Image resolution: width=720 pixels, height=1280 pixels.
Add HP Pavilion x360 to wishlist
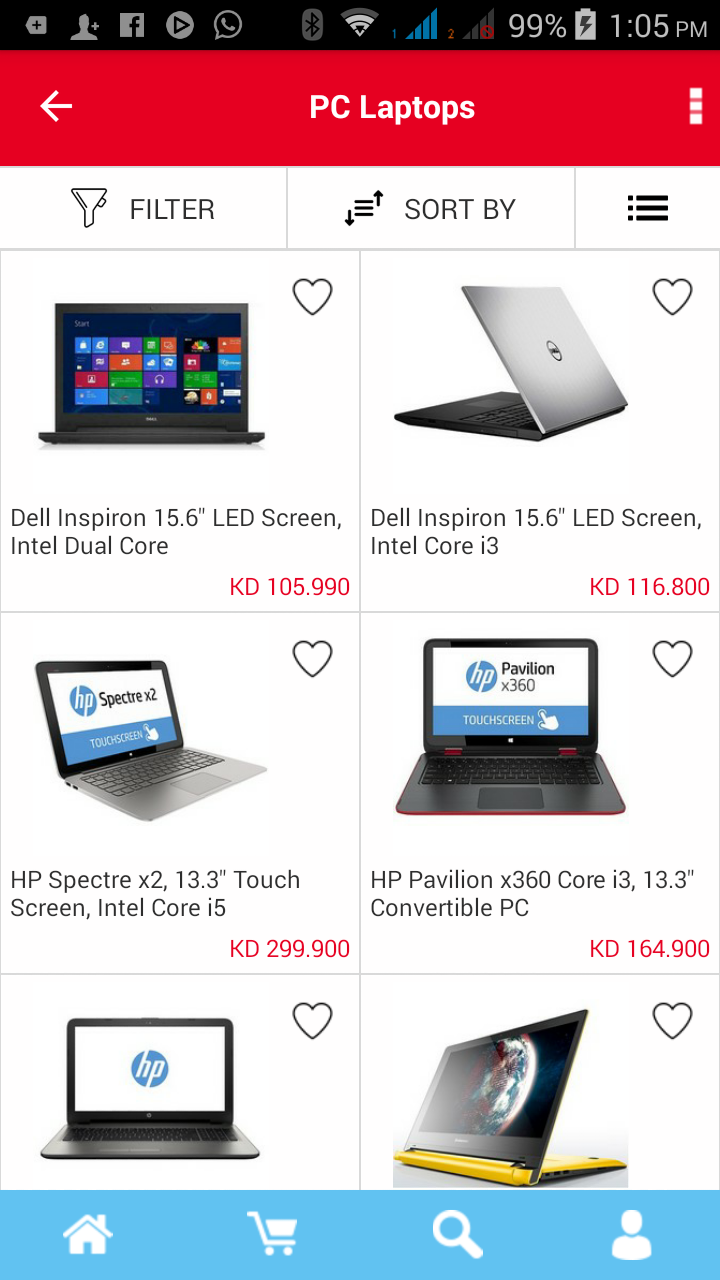[x=672, y=659]
